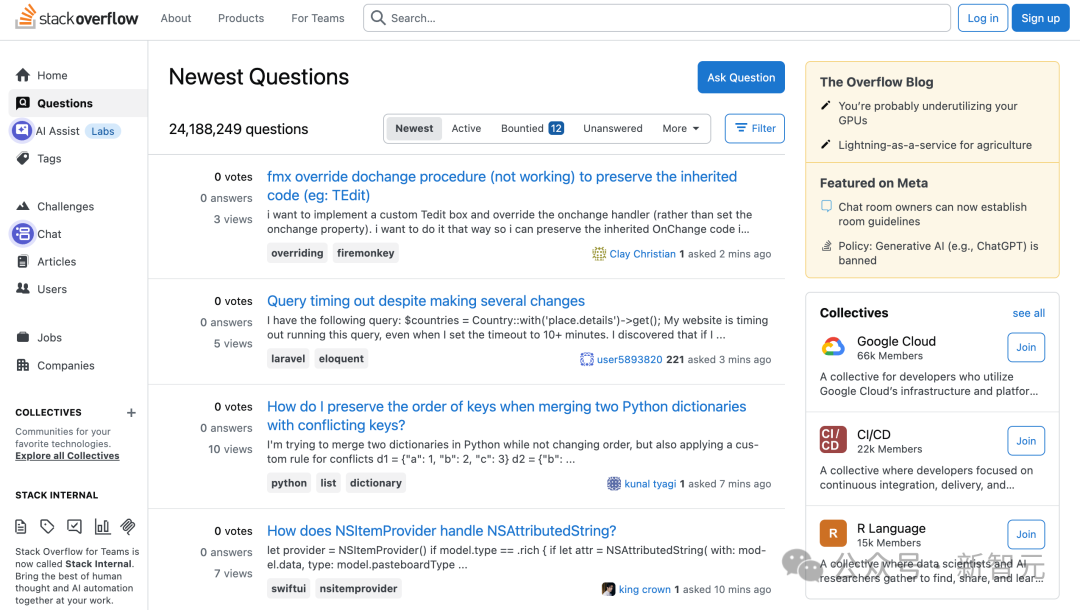Select the Unanswered questions tab
Image resolution: width=1080 pixels, height=610 pixels.
click(613, 129)
